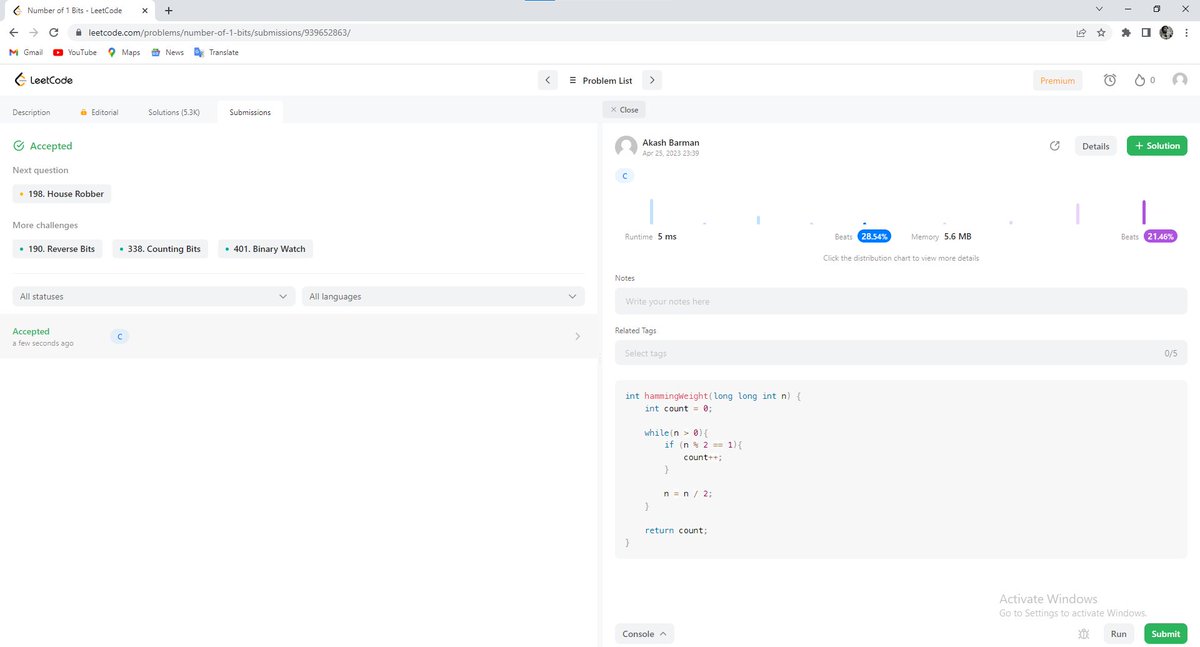Focus the Notes input field

click(x=901, y=301)
